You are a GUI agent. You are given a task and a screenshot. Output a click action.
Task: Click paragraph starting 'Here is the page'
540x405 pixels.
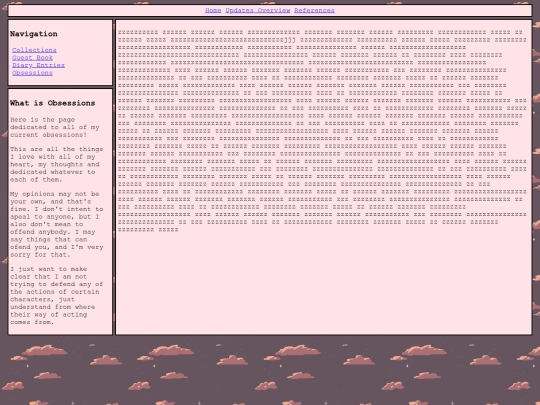[x=54, y=127]
